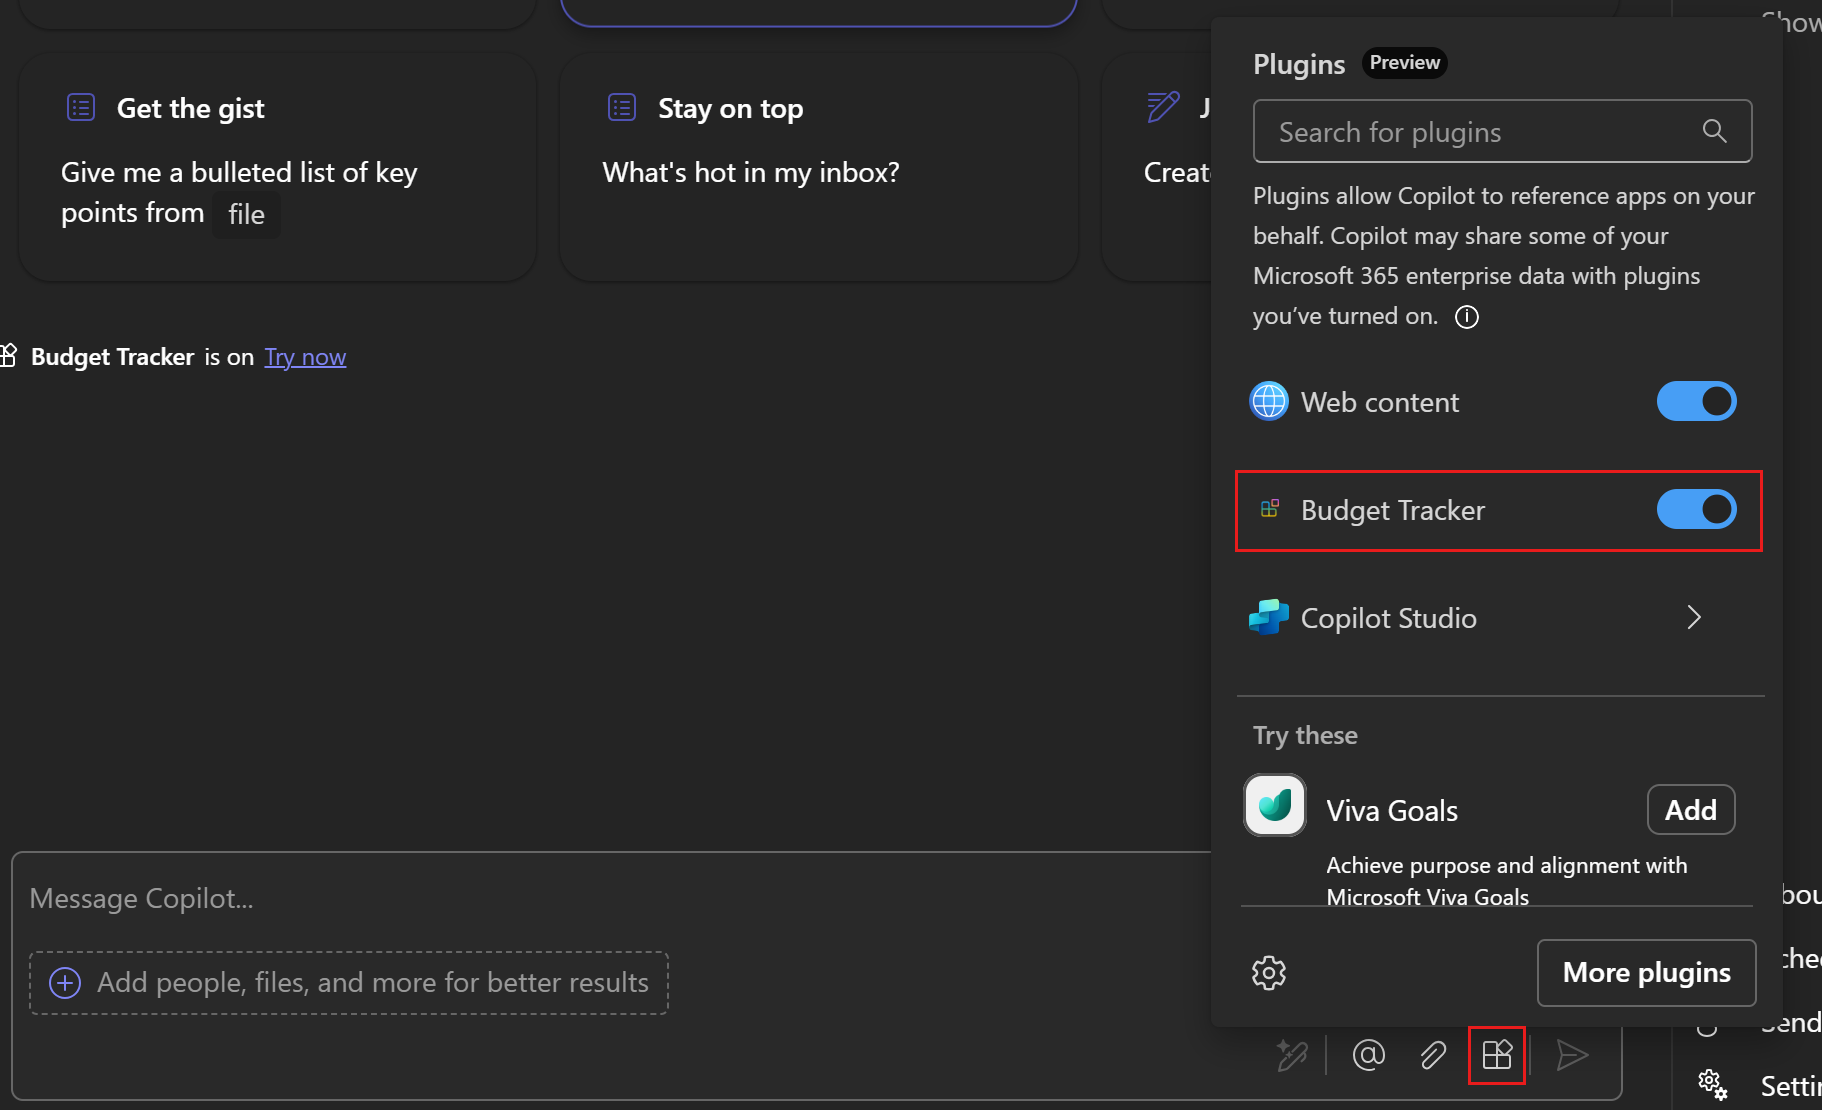1822x1110 pixels.
Task: Add the Viva Goals plugin
Action: tap(1691, 810)
